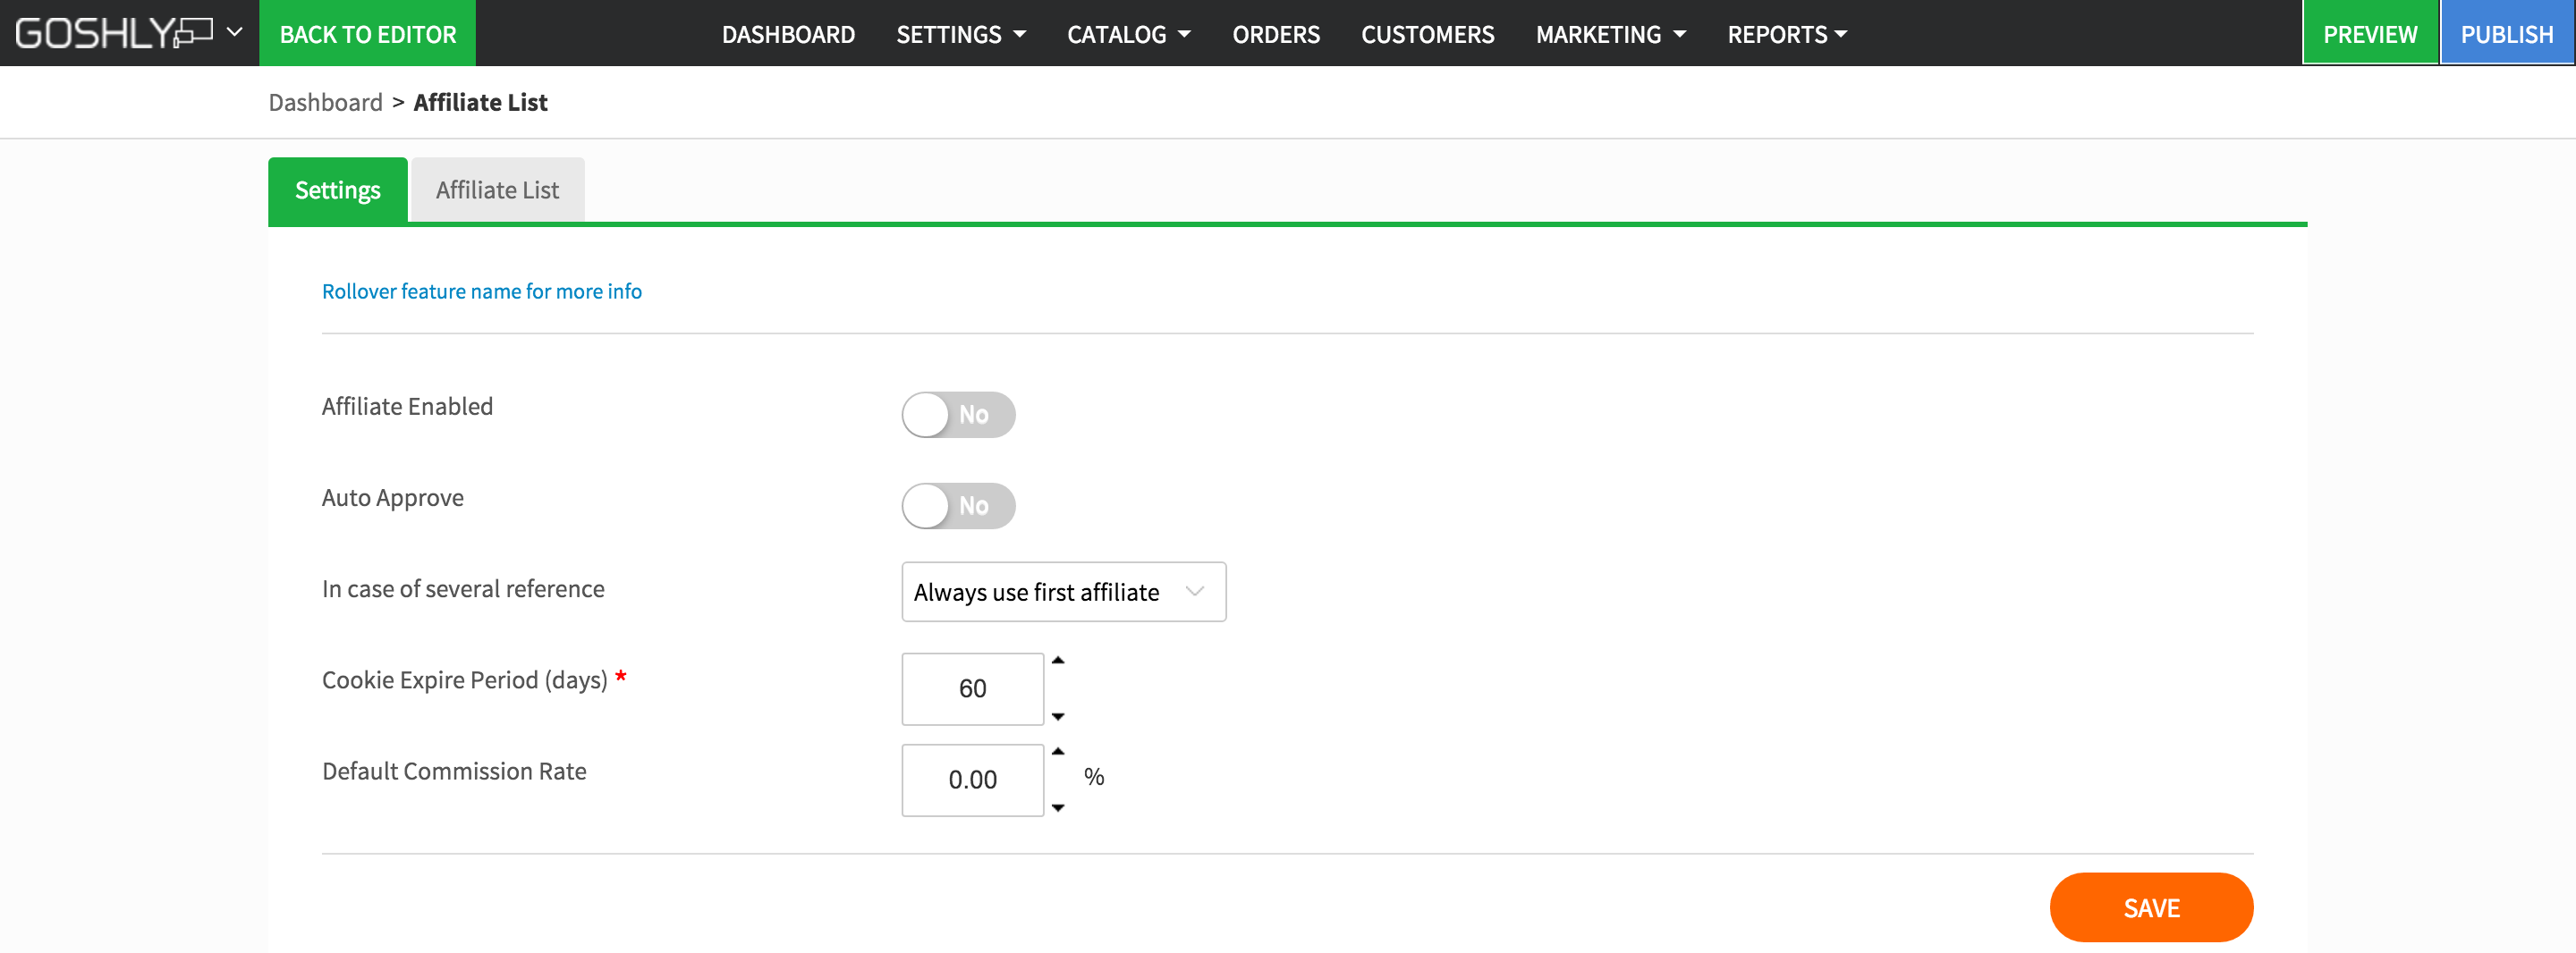Screen dimensions: 2576x953
Task: Expand the chevron next to Goshly logo
Action: click(x=235, y=33)
